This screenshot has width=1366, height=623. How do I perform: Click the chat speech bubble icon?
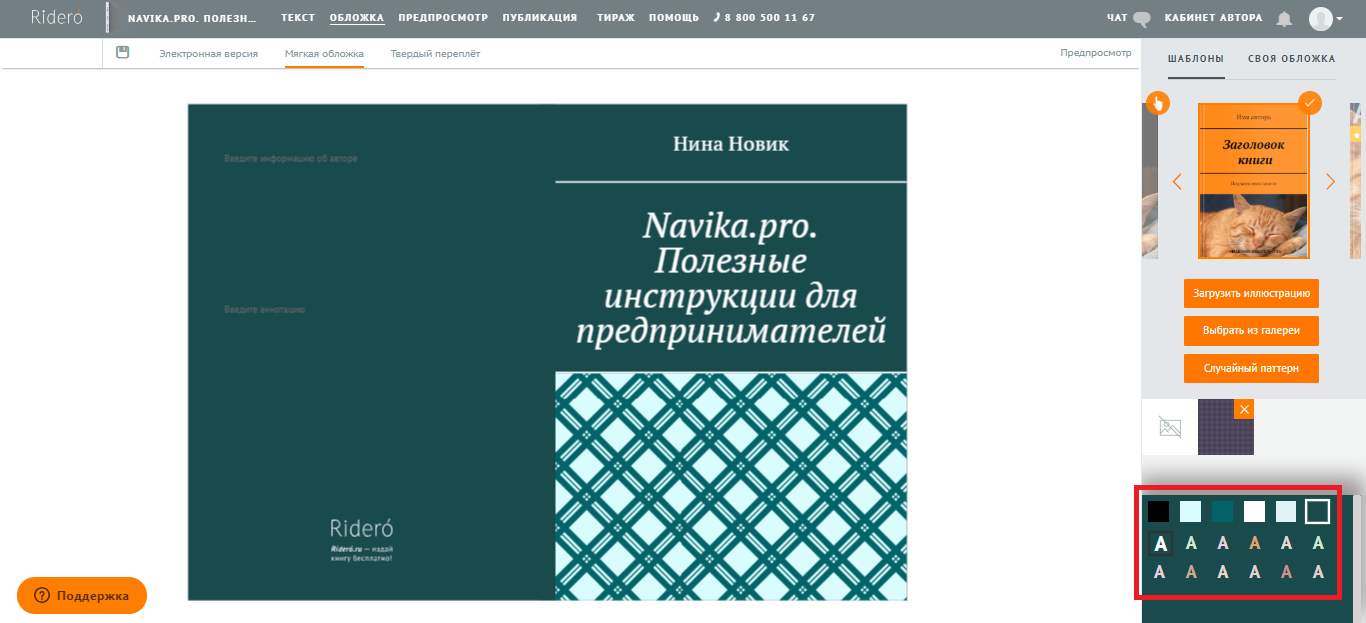[1142, 18]
